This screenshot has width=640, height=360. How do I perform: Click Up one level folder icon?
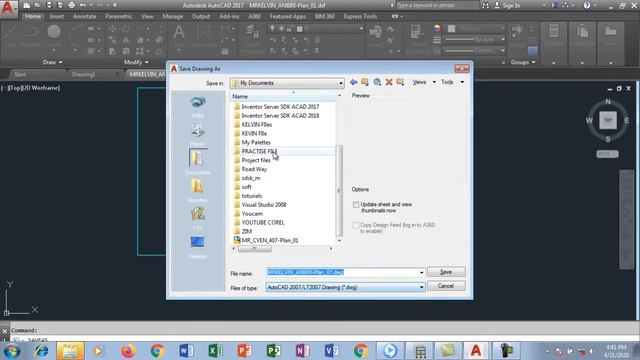pyautogui.click(x=365, y=82)
